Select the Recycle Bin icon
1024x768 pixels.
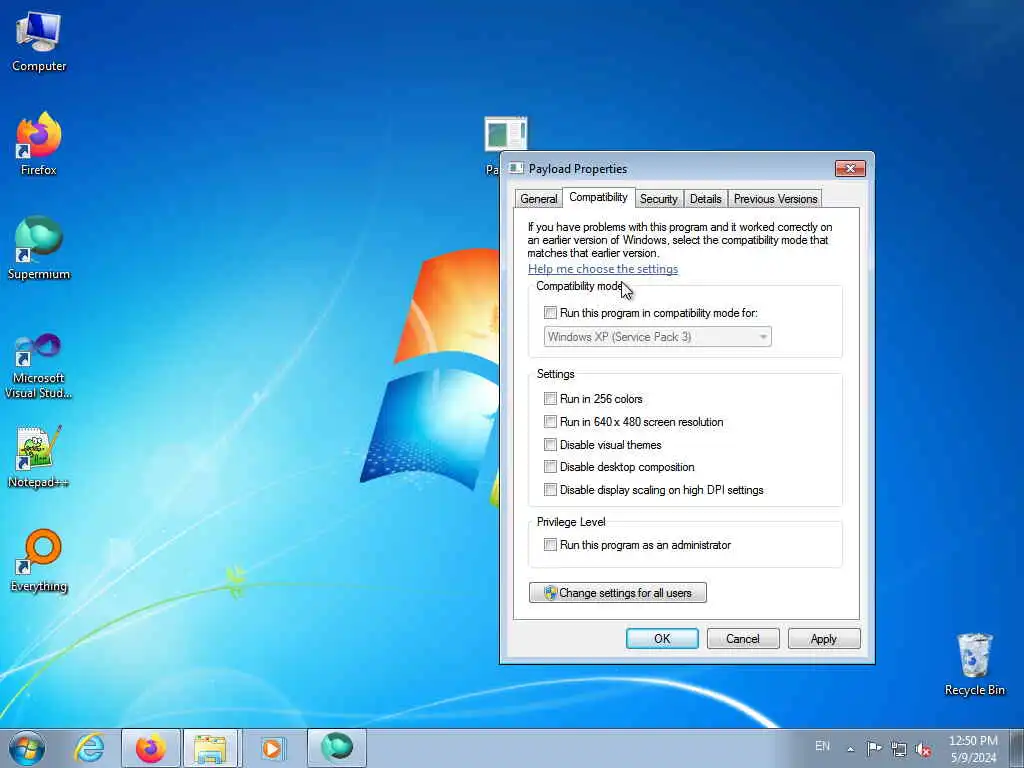(x=974, y=664)
